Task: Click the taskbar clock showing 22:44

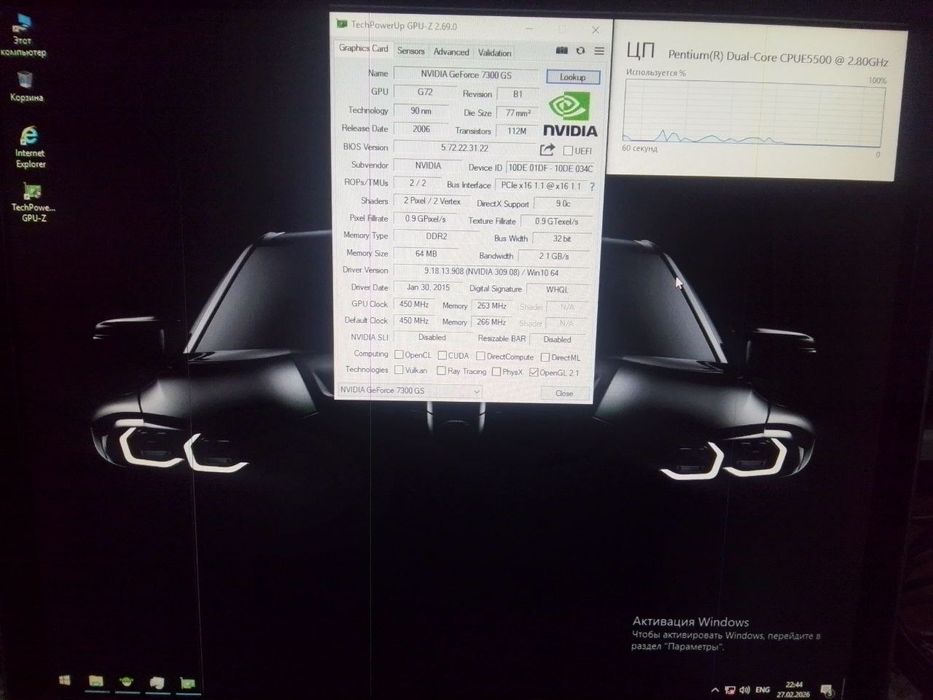Action: coord(793,689)
